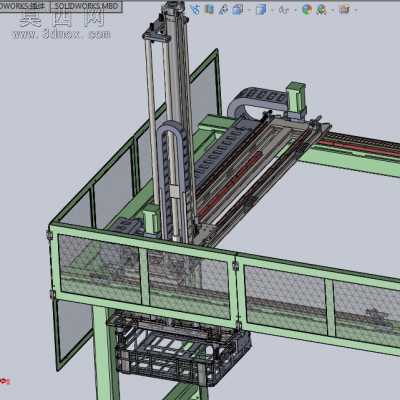Open Dynamic Annotation Views tool

(x=224, y=9)
